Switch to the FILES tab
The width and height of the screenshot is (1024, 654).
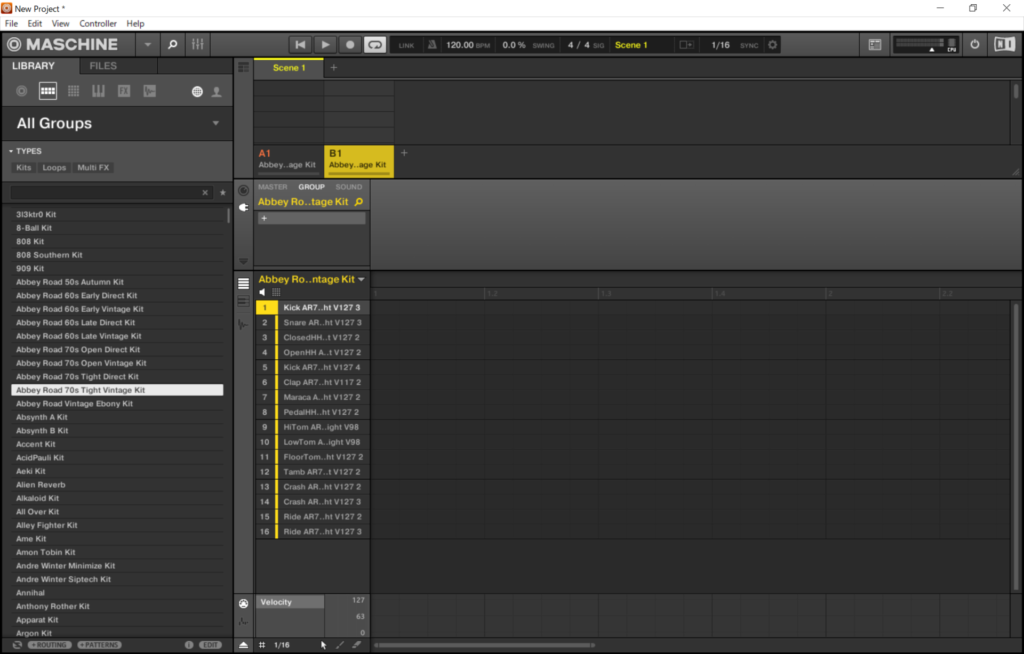(103, 66)
